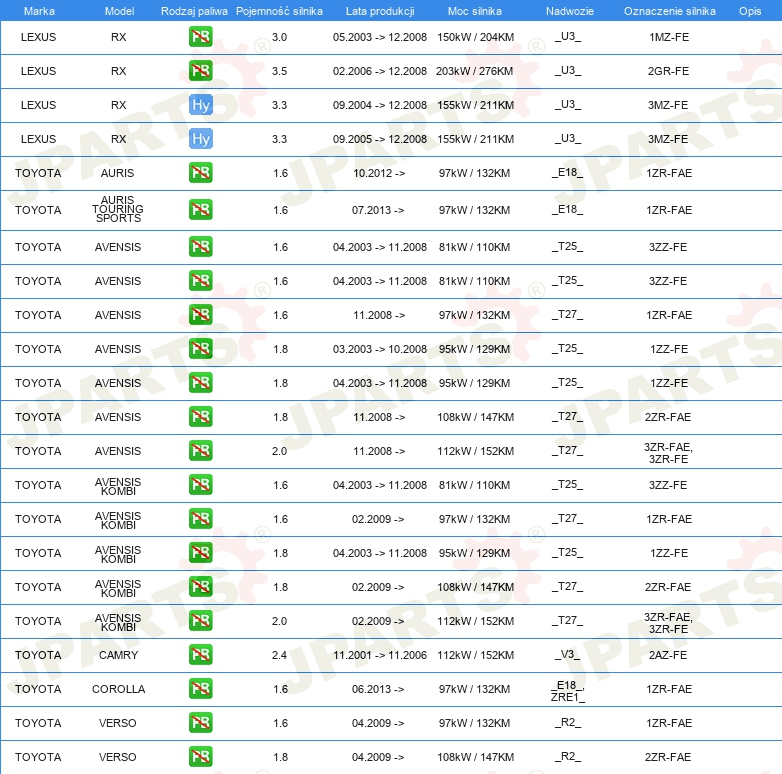This screenshot has height=774, width=782.
Task: Click the Moc silnika column header
Action: tap(474, 11)
